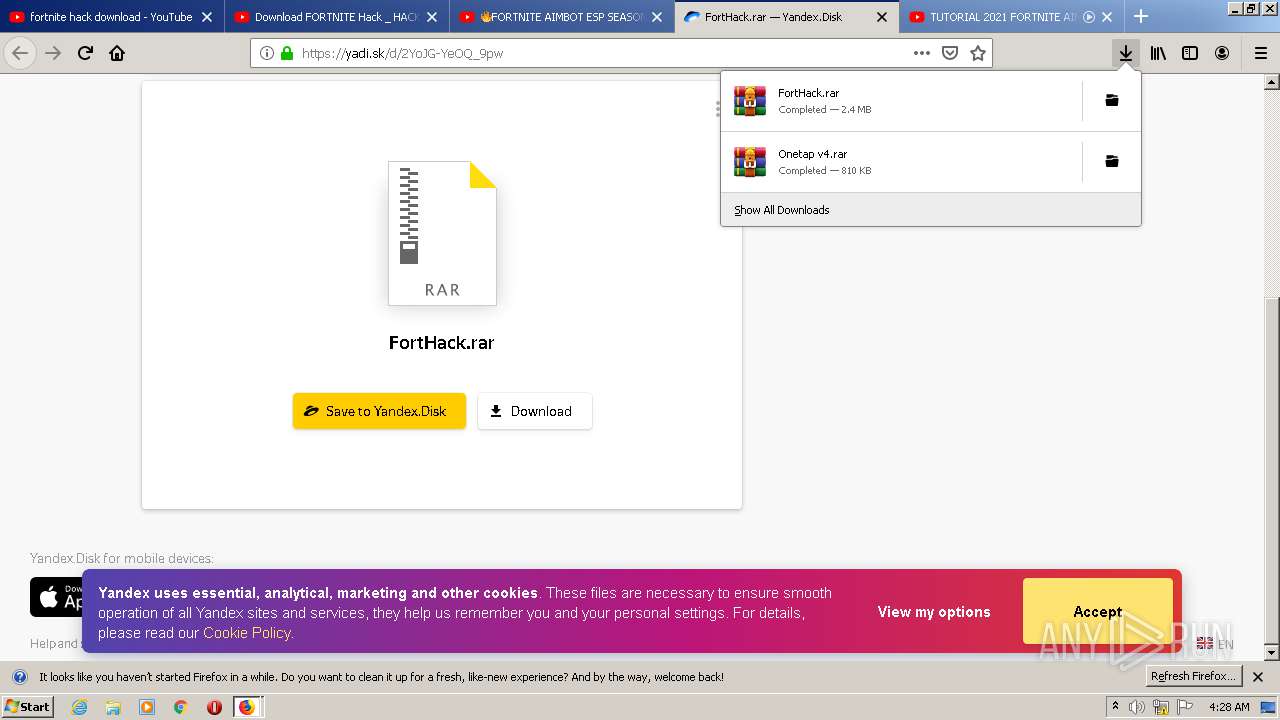Viewport: 1280px width, 720px height.
Task: Click Save to Yandex.Disk button
Action: [379, 411]
